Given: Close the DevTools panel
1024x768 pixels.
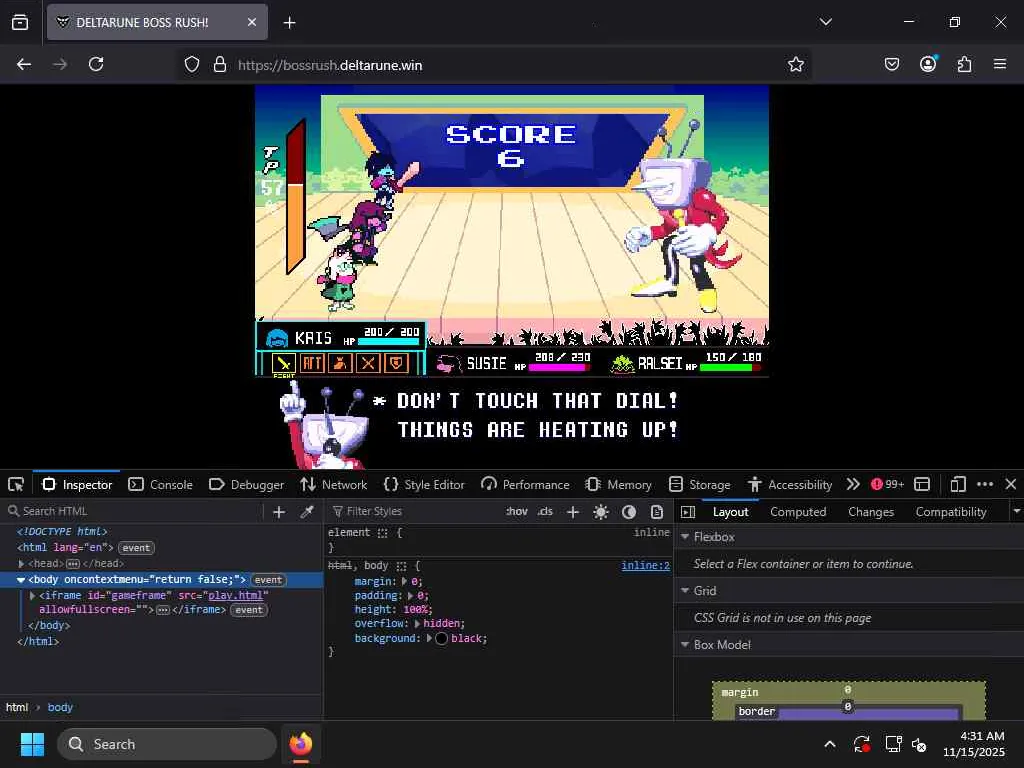Looking at the screenshot, I should coord(1011,484).
